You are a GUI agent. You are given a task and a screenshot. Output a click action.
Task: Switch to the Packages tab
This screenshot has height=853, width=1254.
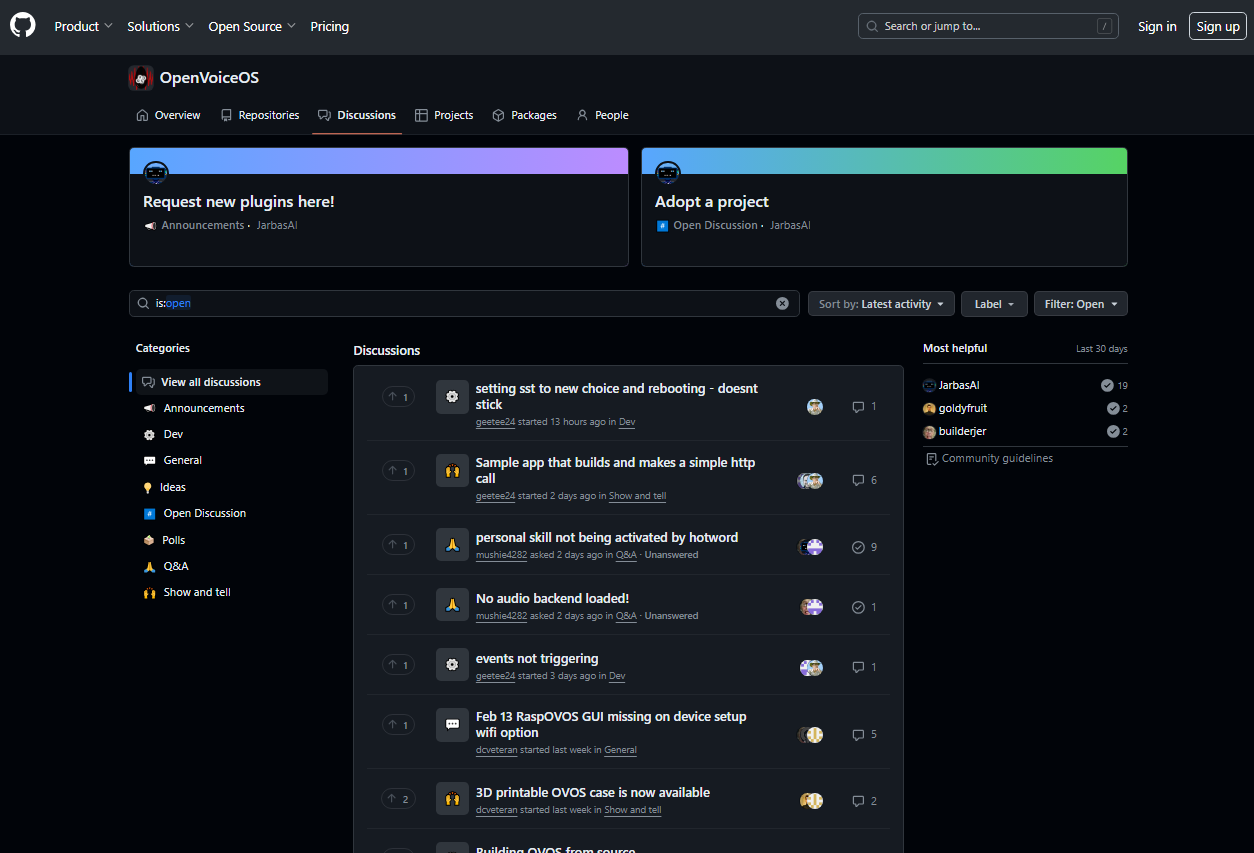click(524, 115)
